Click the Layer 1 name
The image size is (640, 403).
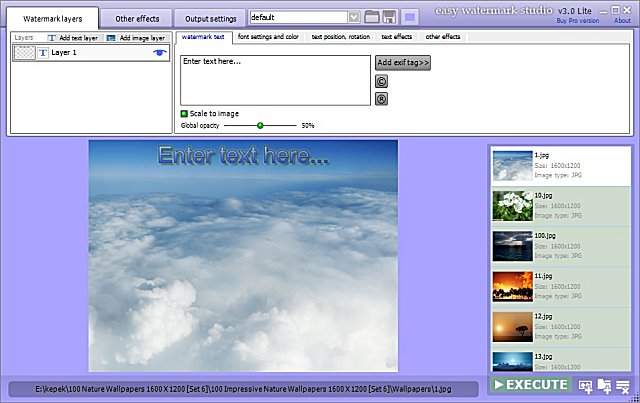click(64, 53)
